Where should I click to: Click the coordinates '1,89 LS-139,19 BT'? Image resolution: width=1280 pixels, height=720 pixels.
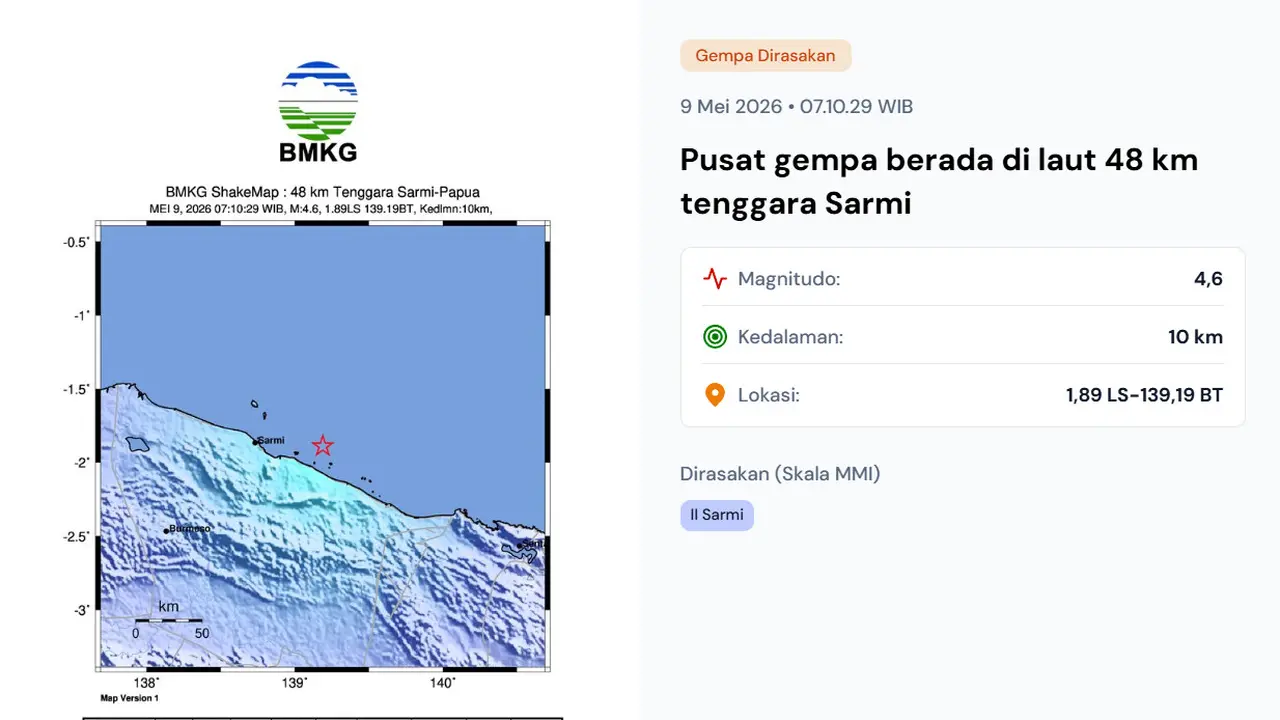1144,395
